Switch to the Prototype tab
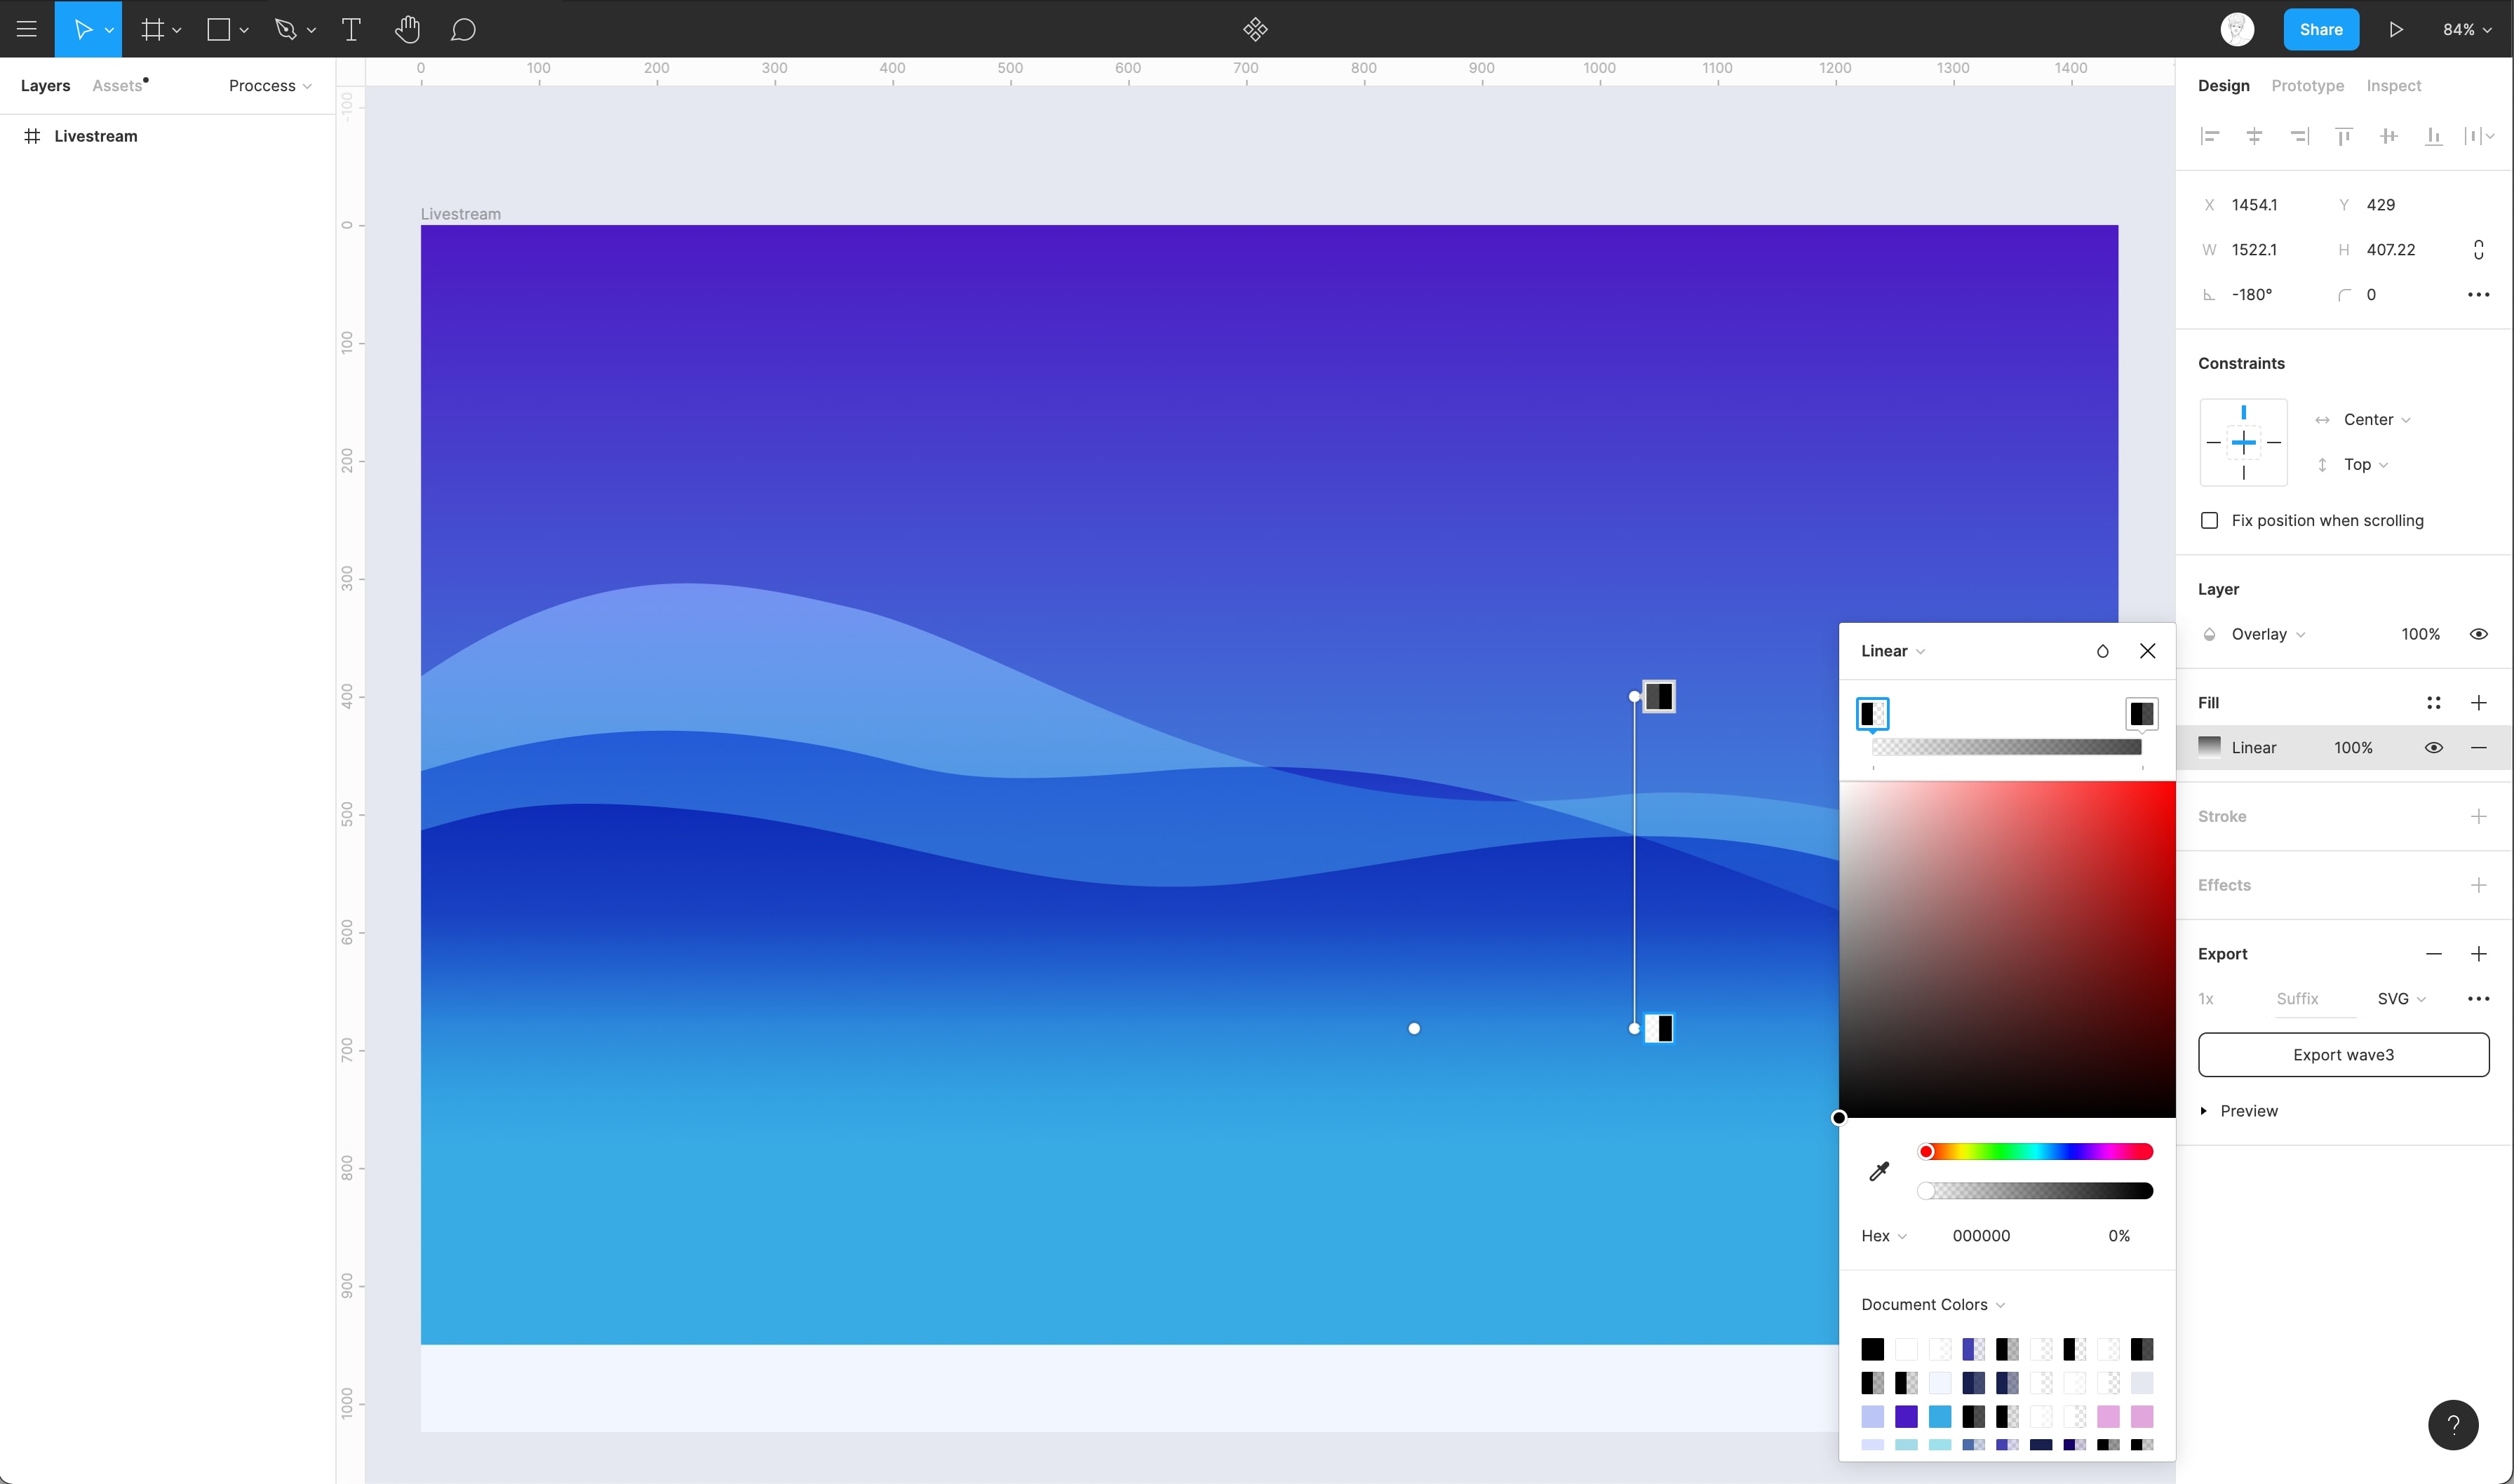The image size is (2514, 1484). 2307,86
